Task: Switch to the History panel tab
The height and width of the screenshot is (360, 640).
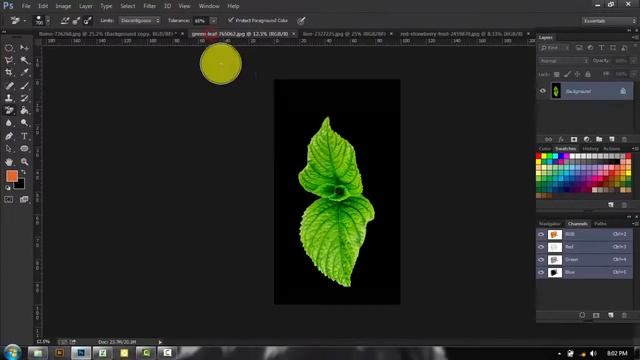Action: 590,149
